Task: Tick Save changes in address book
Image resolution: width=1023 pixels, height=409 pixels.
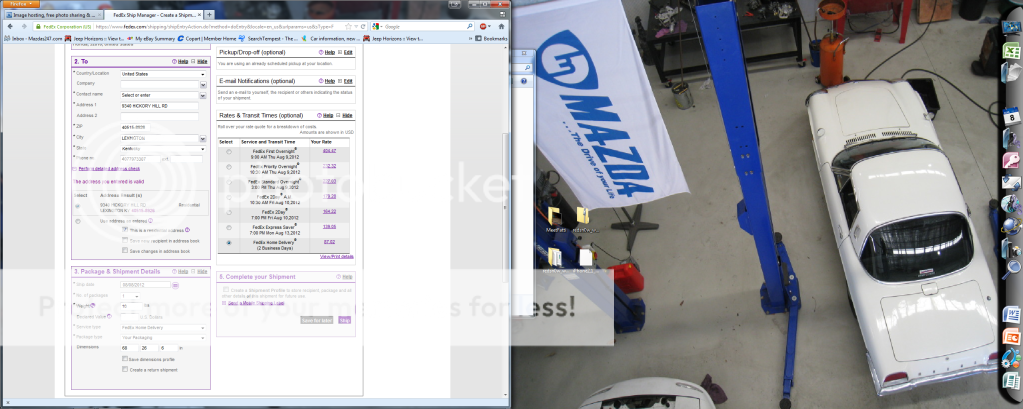Action: click(124, 249)
